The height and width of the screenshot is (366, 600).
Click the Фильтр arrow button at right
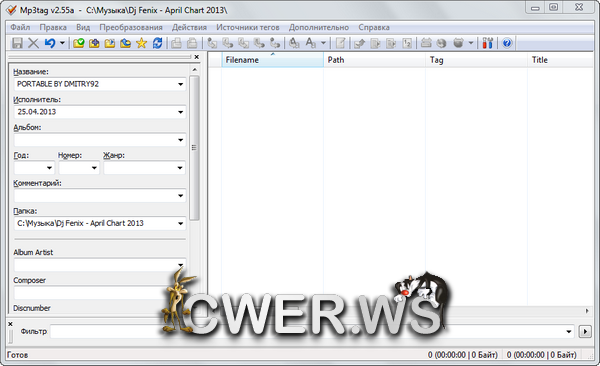click(585, 332)
